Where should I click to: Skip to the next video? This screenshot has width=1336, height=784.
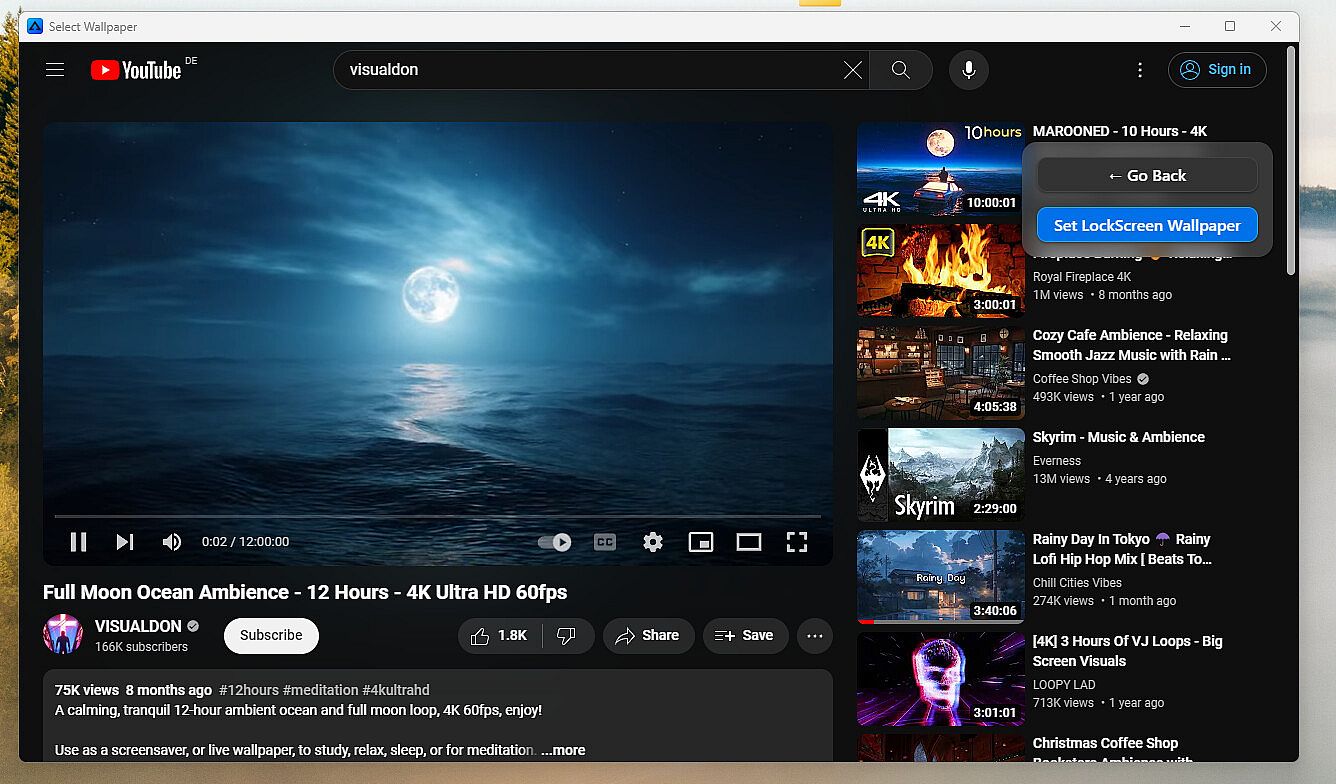click(x=125, y=542)
